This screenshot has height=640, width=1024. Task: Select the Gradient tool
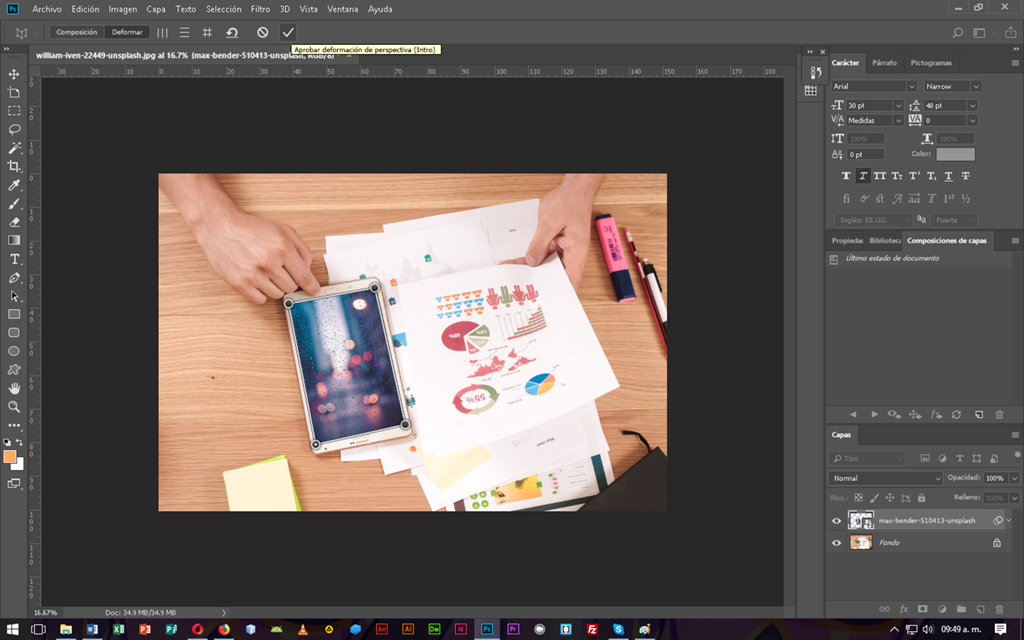[14, 240]
